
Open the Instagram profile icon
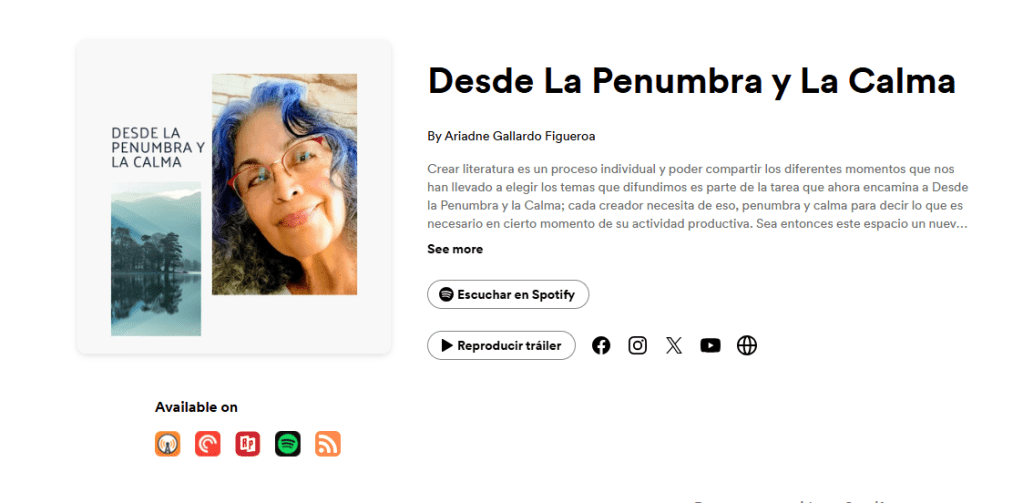point(637,346)
